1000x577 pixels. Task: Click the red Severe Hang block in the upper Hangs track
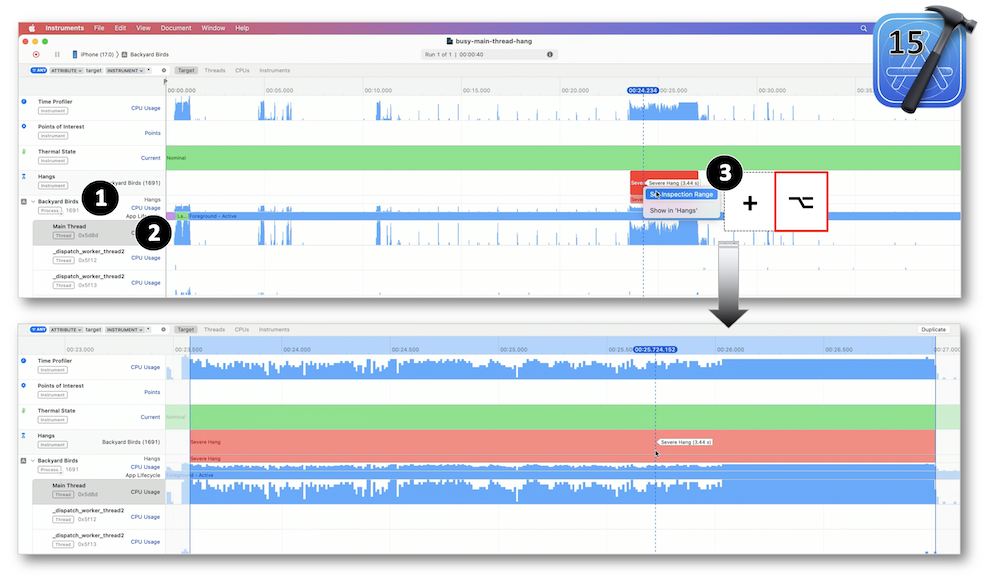pyautogui.click(x=664, y=183)
